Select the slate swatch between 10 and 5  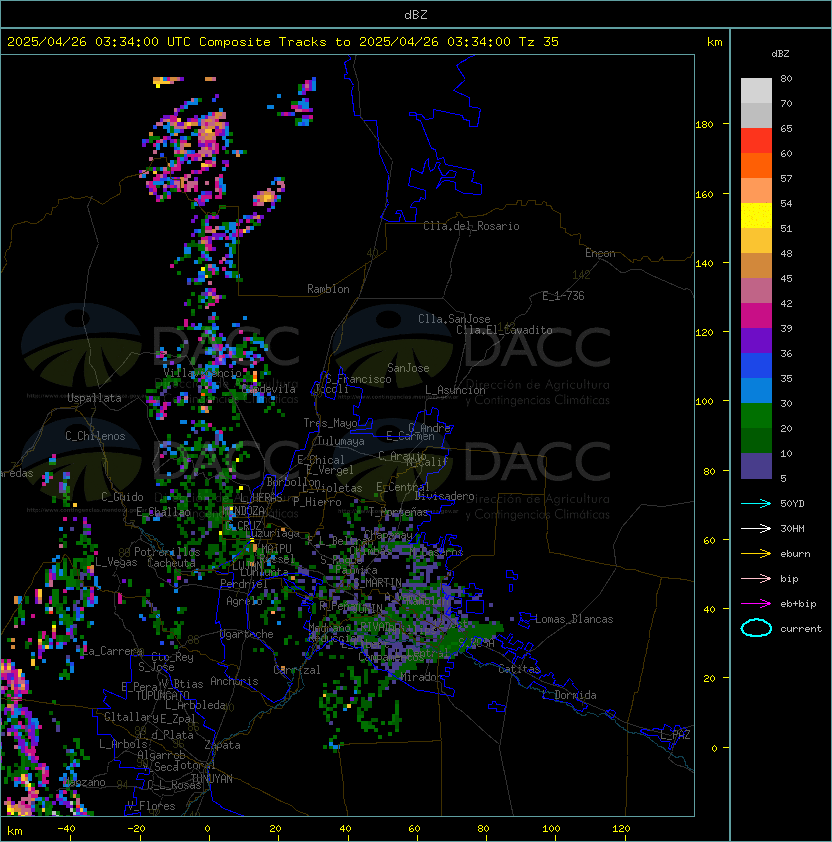point(756,466)
